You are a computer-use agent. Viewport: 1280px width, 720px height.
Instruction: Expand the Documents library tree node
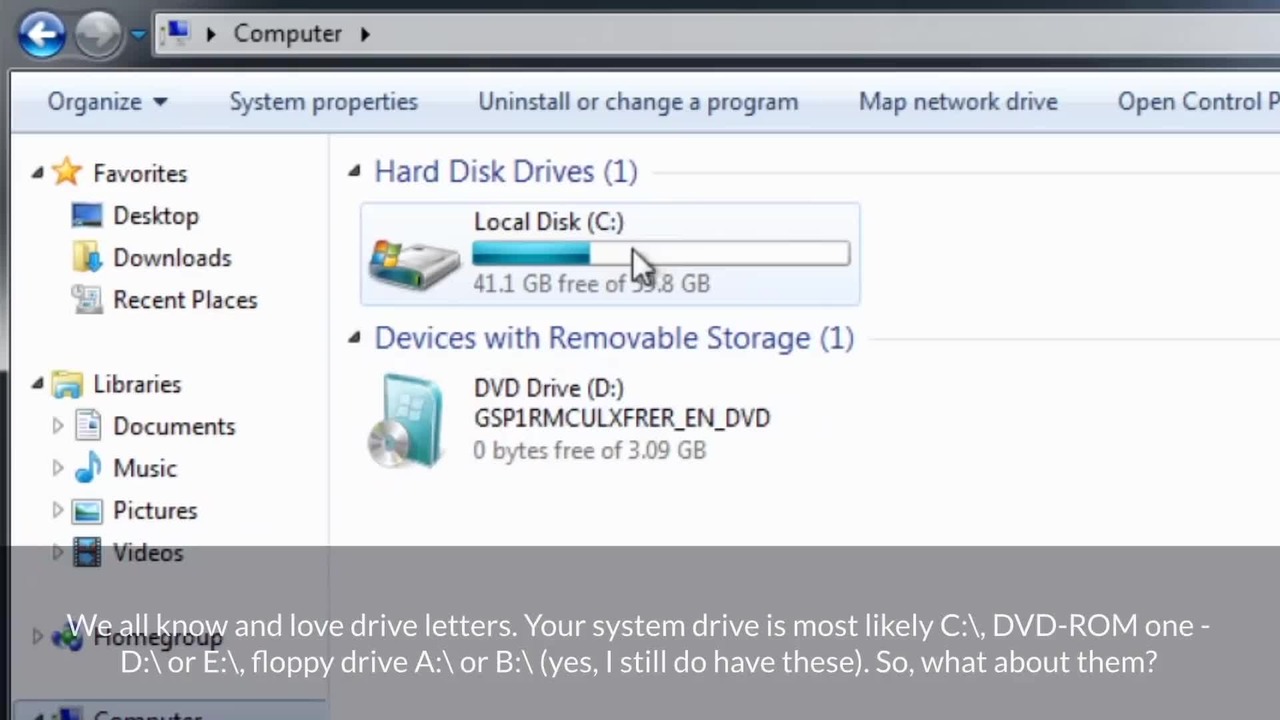pos(57,426)
